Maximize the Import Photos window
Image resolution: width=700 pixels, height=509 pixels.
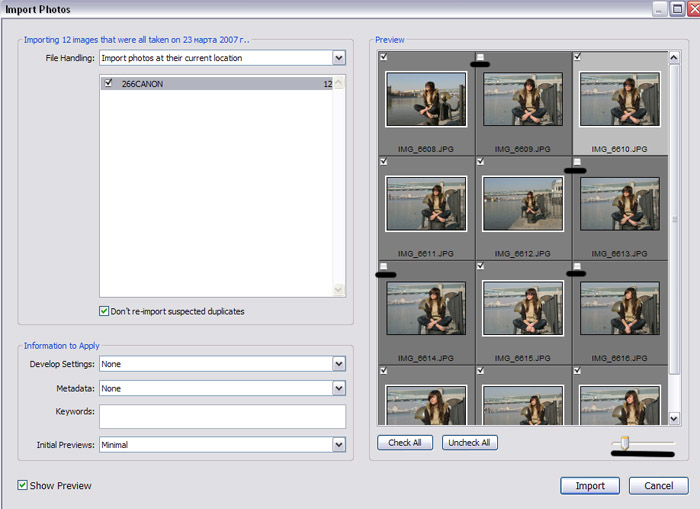[677, 8]
